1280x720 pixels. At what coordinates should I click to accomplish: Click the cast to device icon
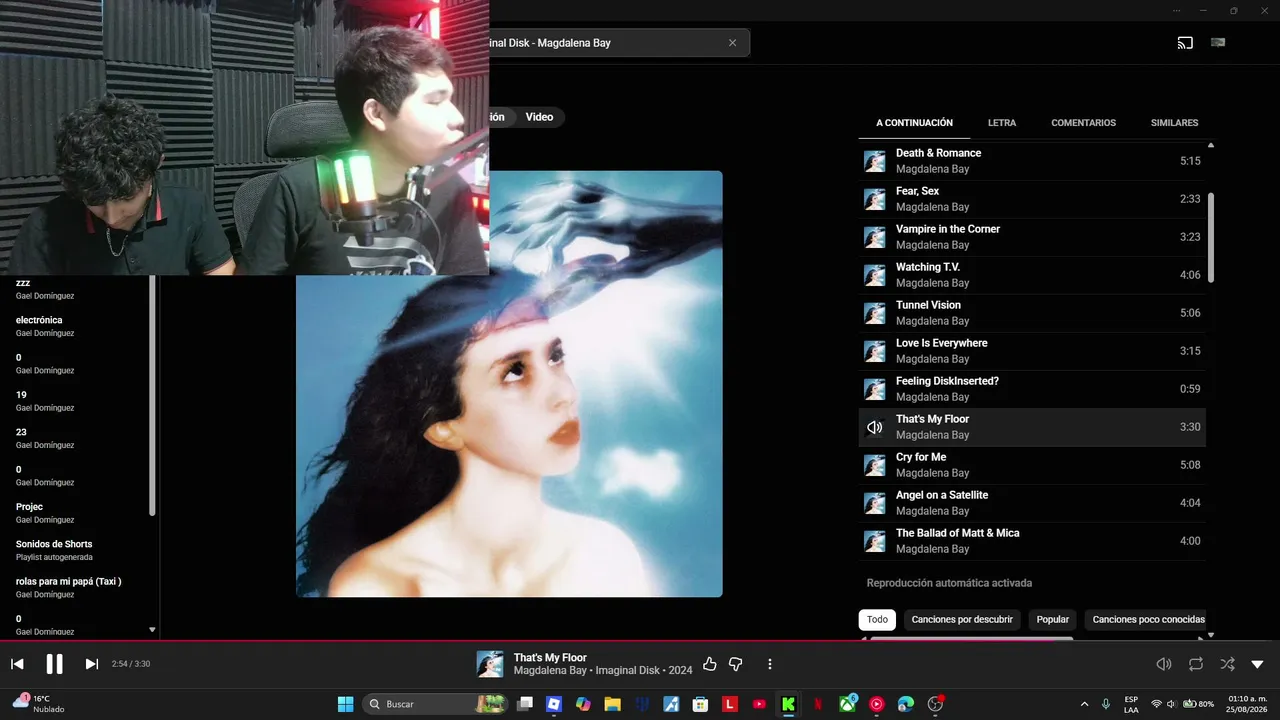(x=1185, y=43)
